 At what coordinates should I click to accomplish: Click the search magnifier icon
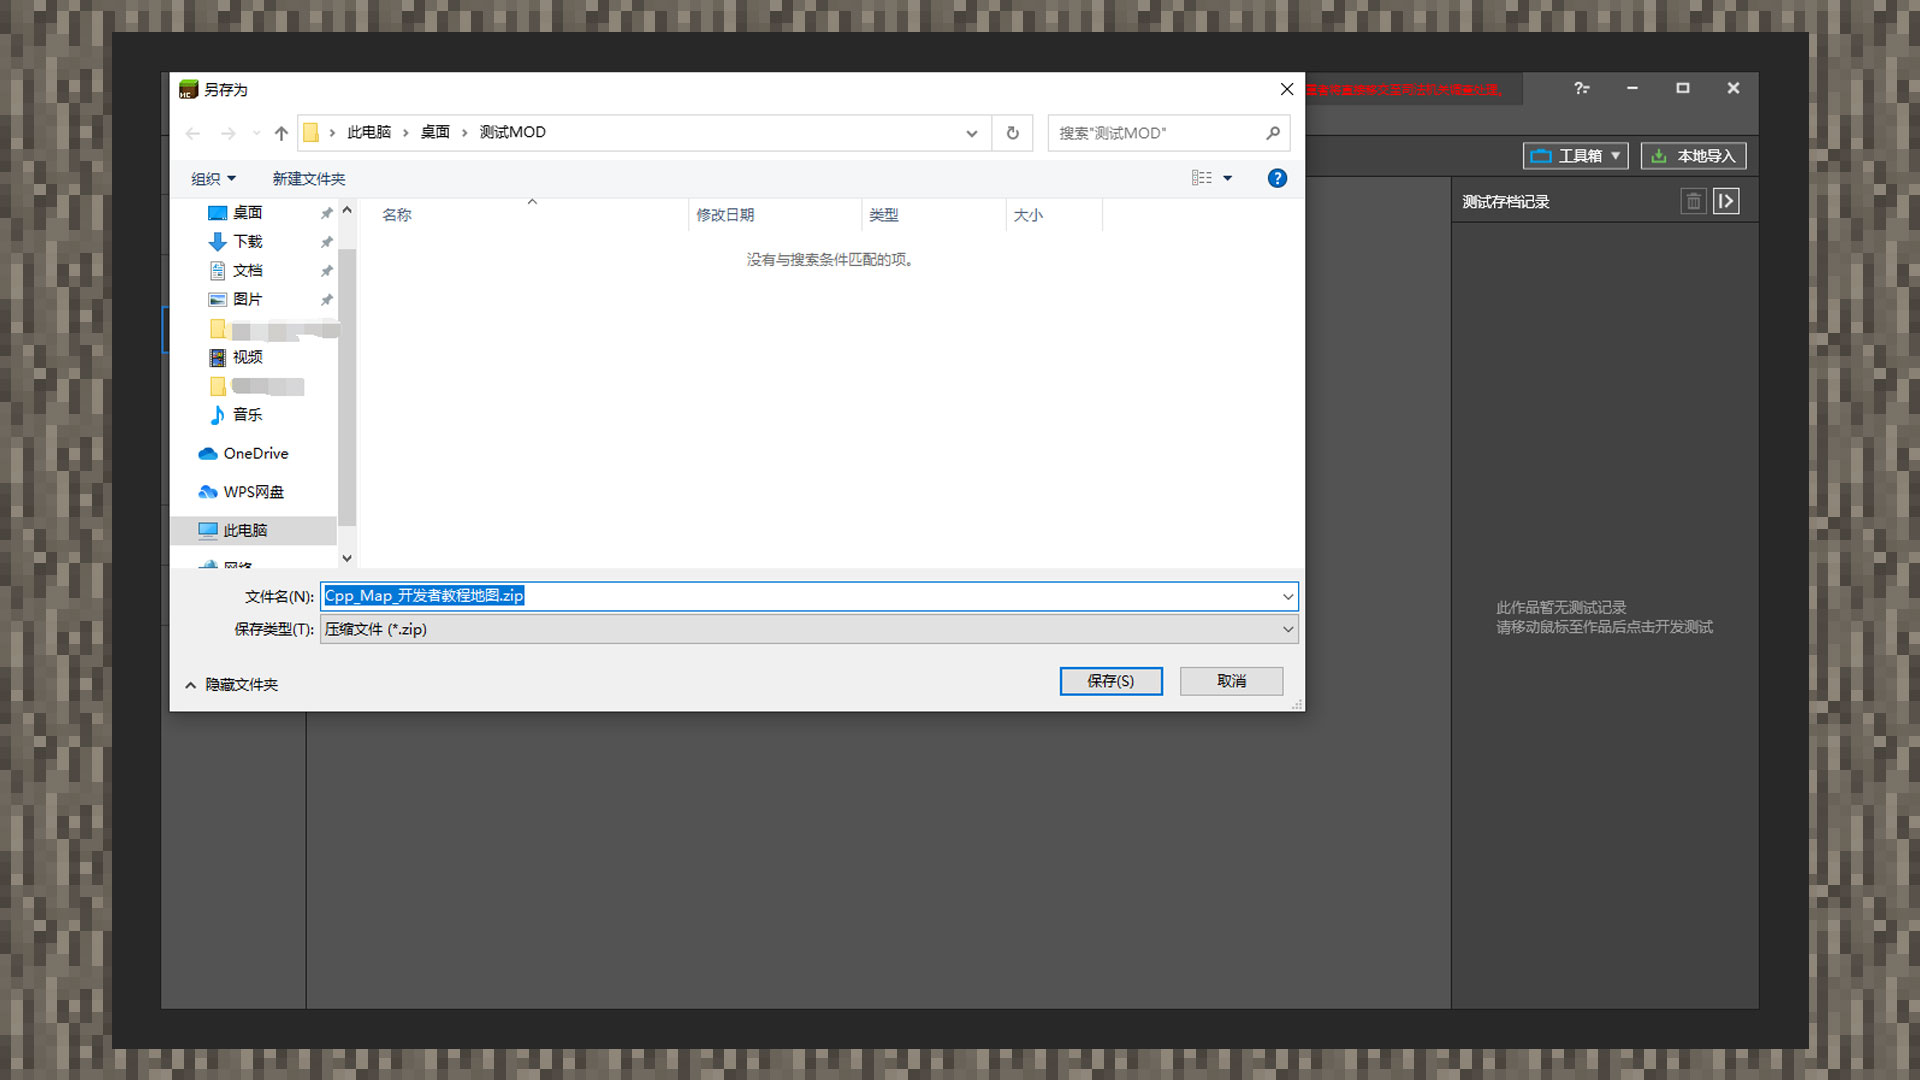pos(1273,133)
